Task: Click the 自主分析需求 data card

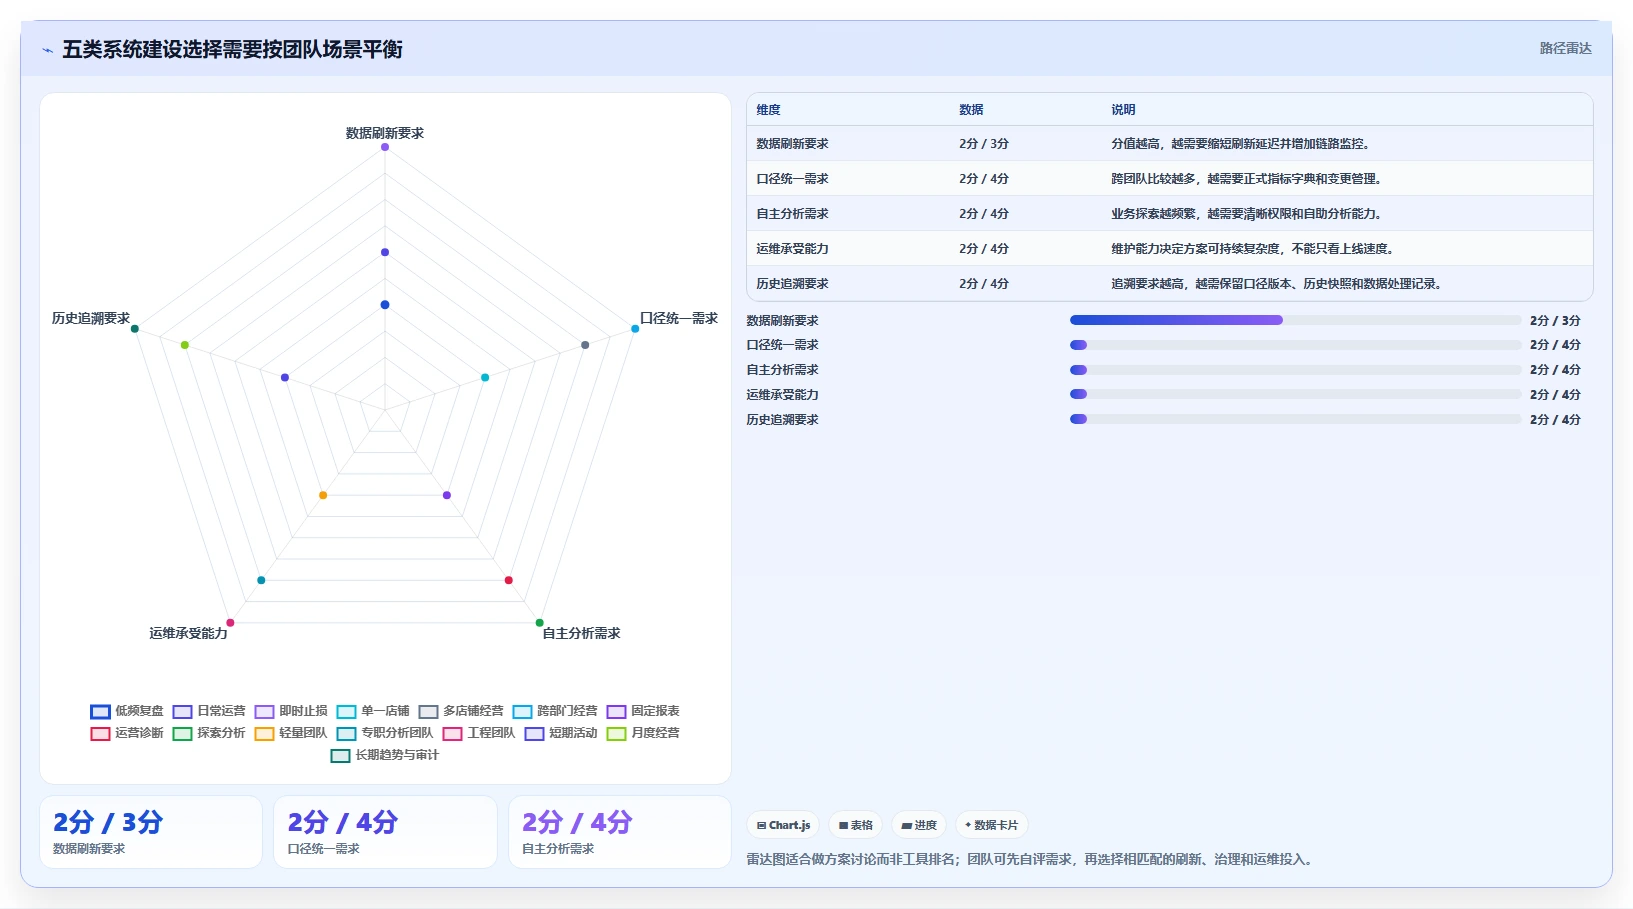Action: pyautogui.click(x=620, y=832)
